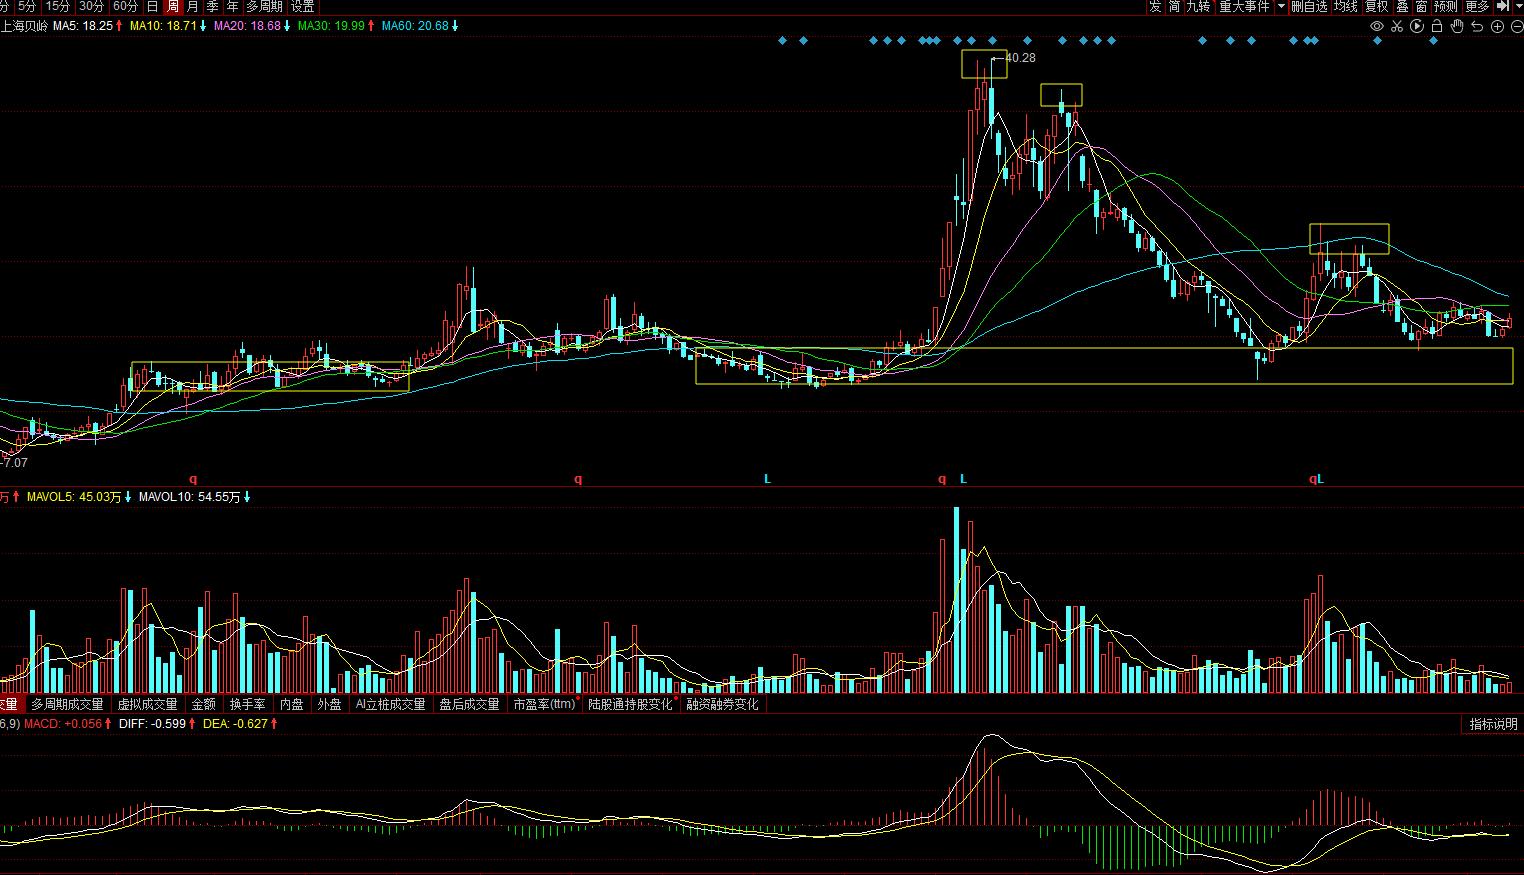
Task: Click the circular play replay icon
Action: click(x=1417, y=26)
